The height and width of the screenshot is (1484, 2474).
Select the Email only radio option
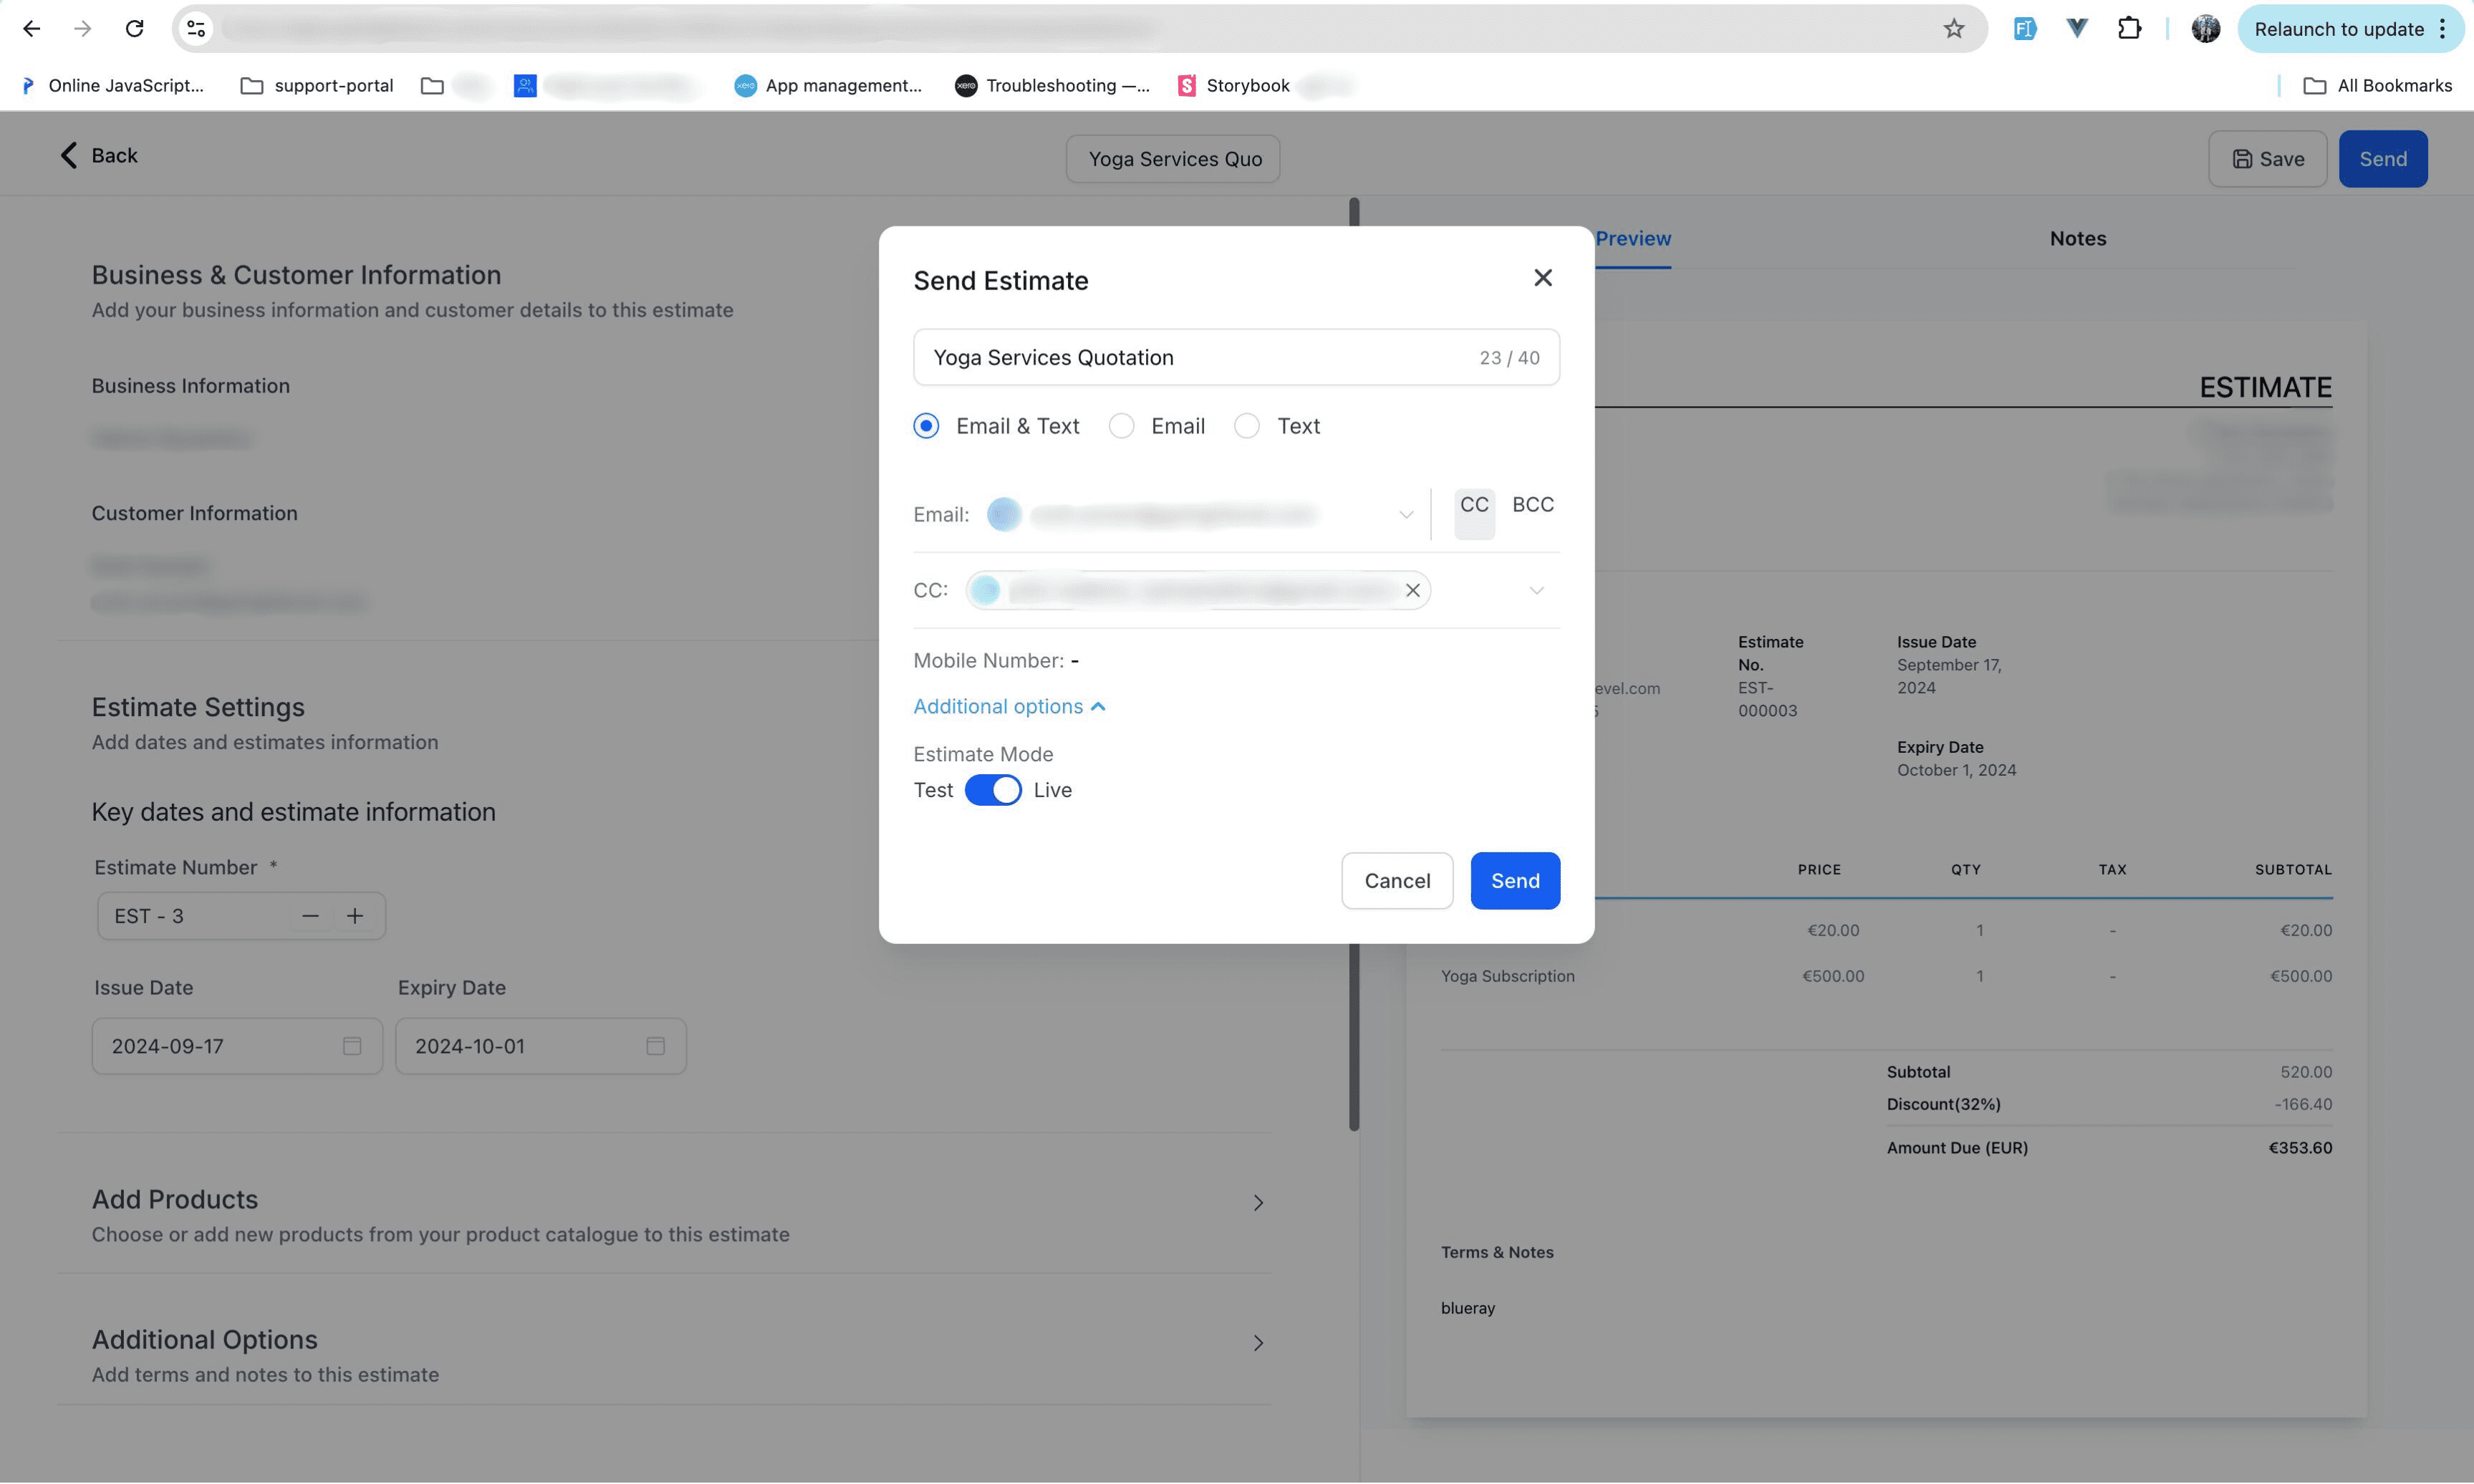pos(1121,426)
